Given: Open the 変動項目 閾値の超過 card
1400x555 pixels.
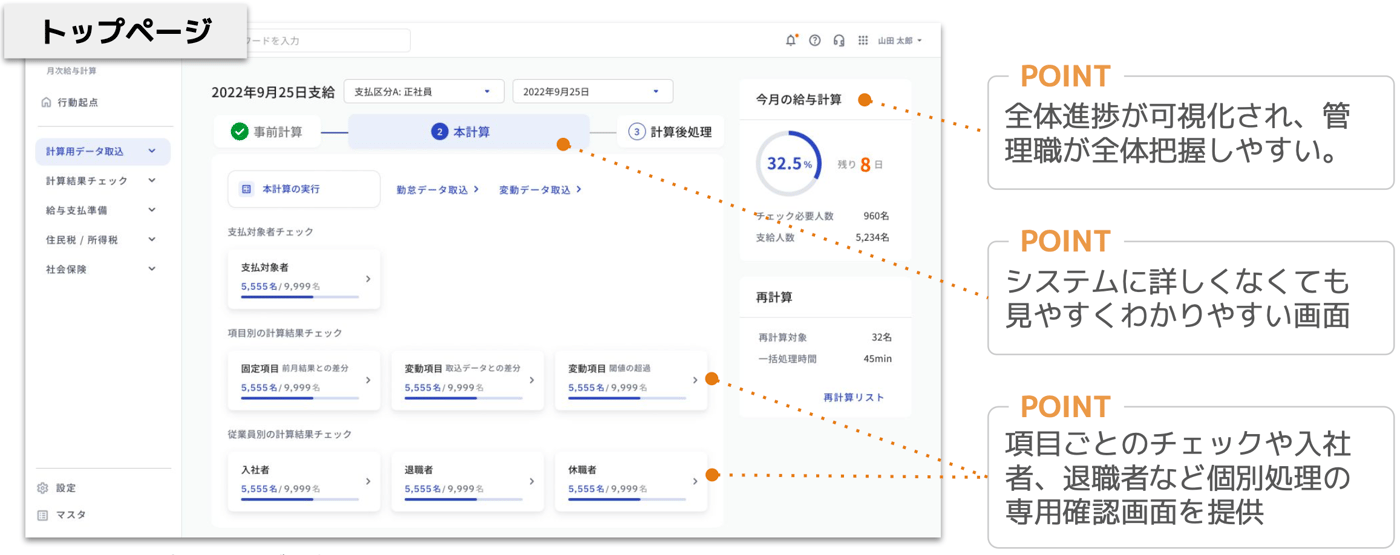Looking at the screenshot, I should 631,380.
